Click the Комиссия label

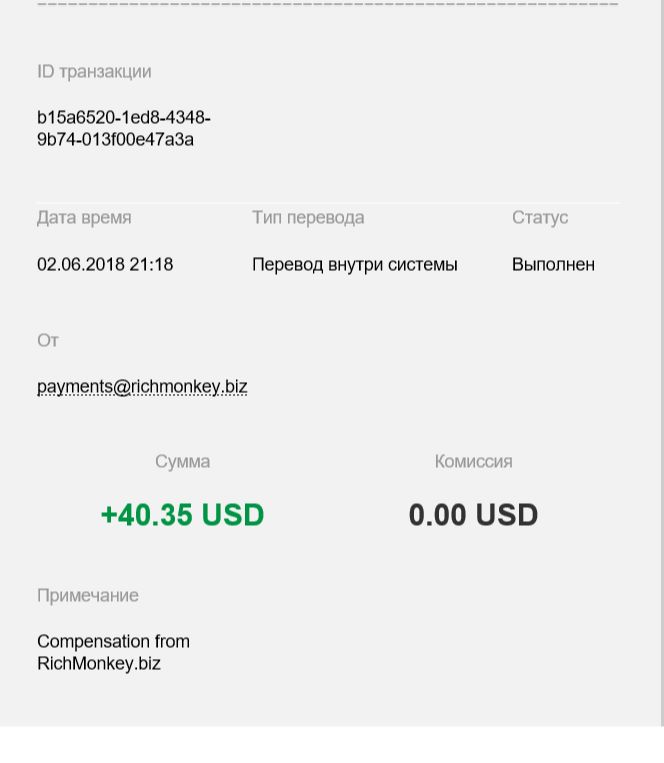coord(473,462)
